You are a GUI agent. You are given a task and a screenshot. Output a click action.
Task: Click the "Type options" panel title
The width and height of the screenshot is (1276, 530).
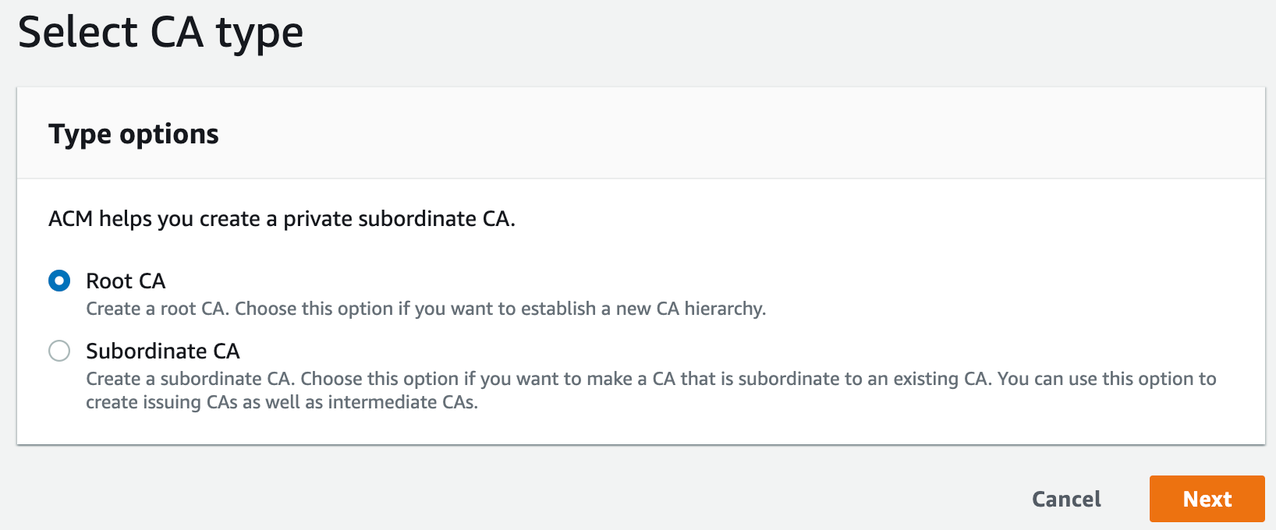tap(134, 134)
